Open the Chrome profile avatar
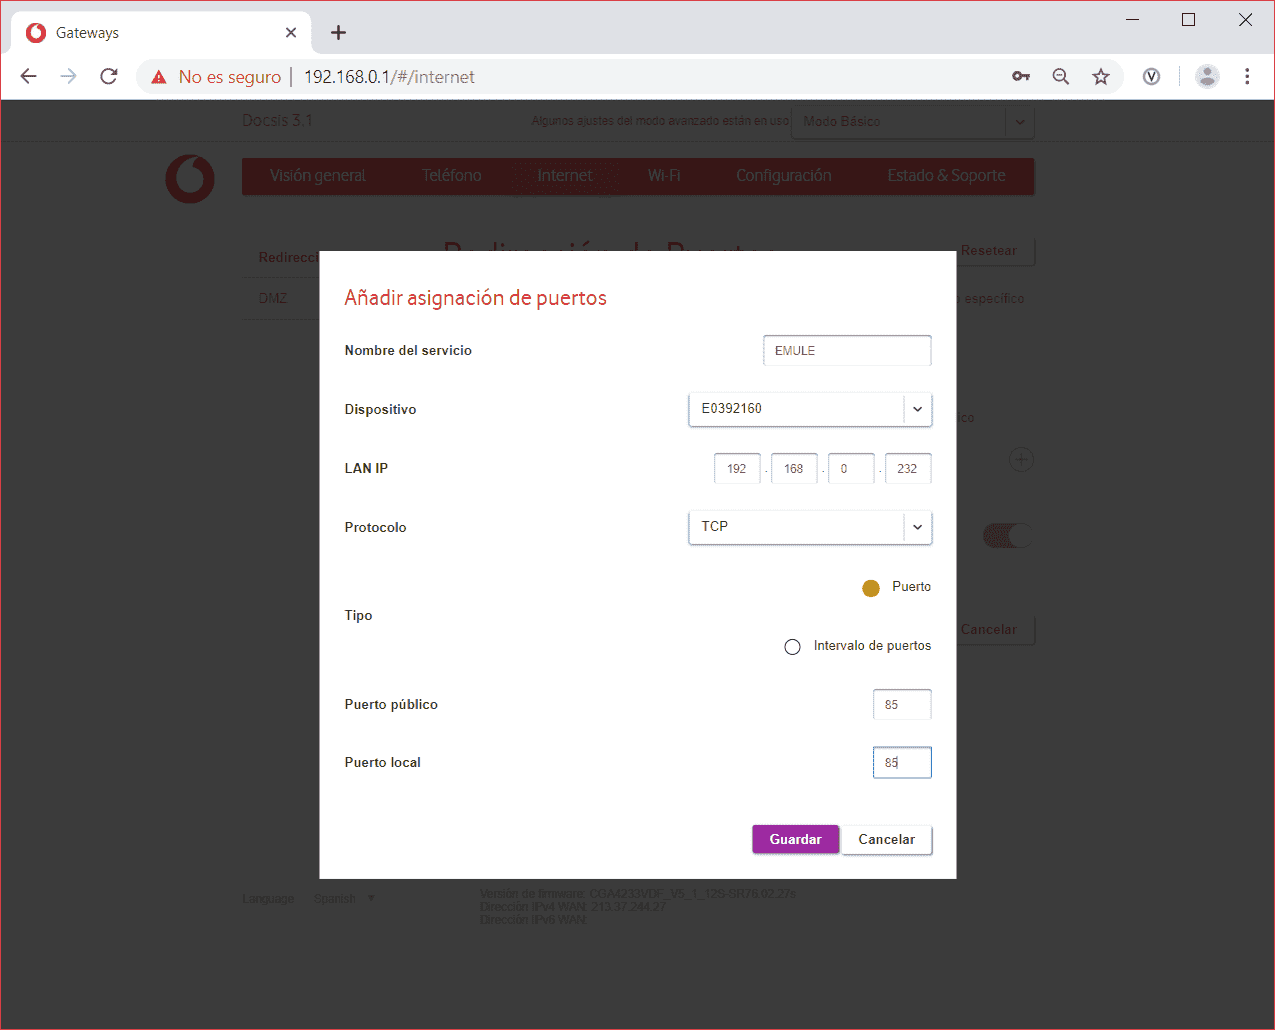The image size is (1275, 1030). click(x=1208, y=76)
